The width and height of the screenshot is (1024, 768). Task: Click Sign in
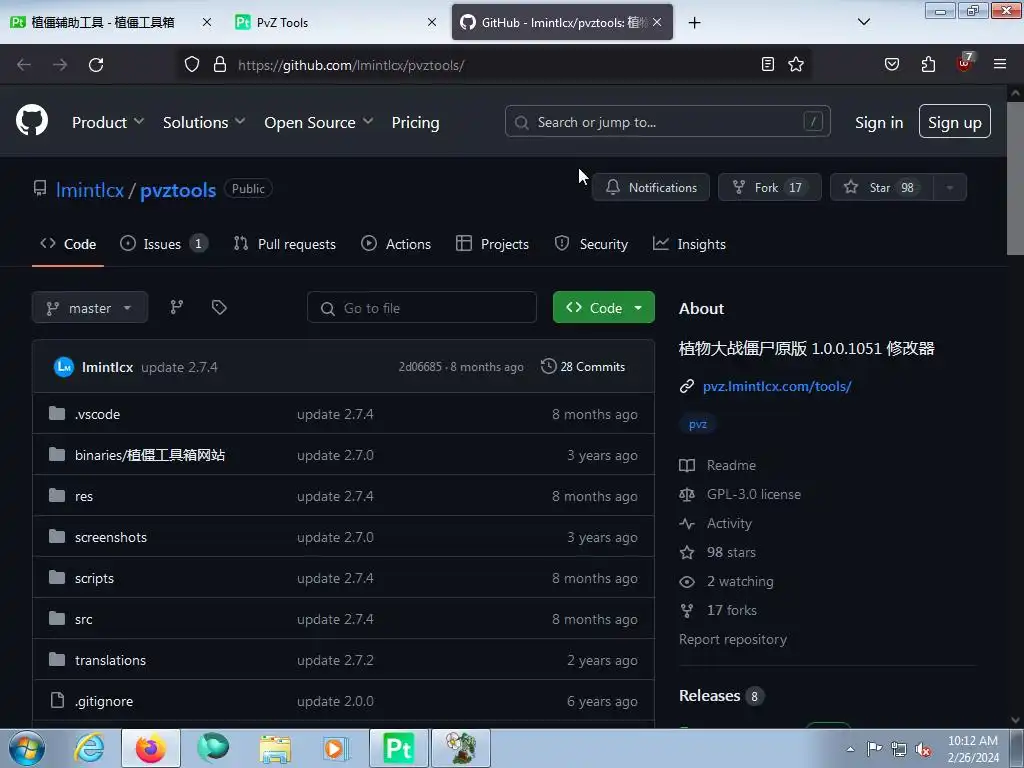click(879, 122)
